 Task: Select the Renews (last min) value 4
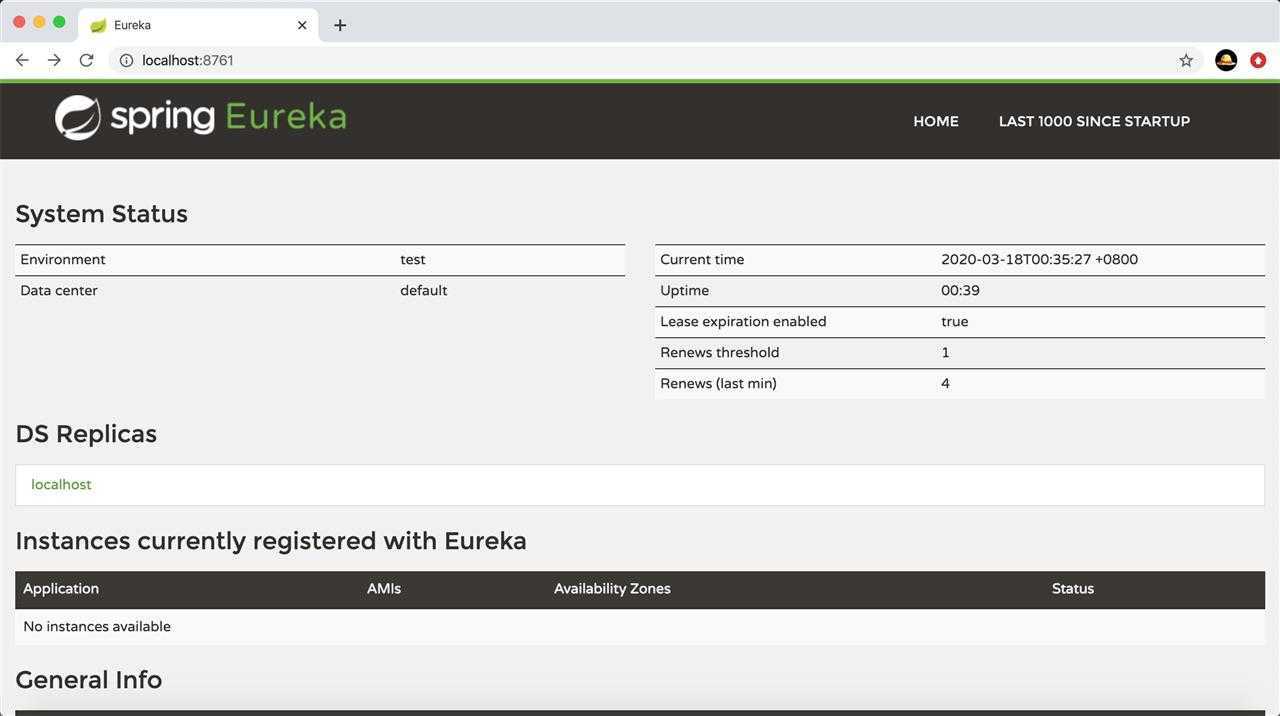click(945, 383)
